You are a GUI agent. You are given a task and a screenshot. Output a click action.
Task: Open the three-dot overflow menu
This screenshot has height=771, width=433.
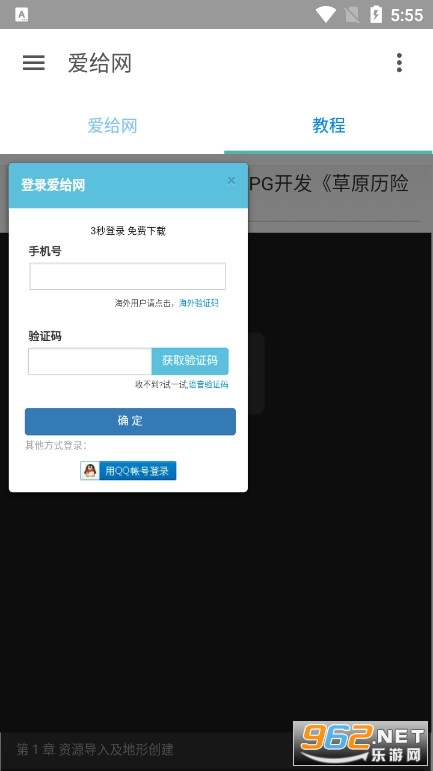click(x=399, y=63)
